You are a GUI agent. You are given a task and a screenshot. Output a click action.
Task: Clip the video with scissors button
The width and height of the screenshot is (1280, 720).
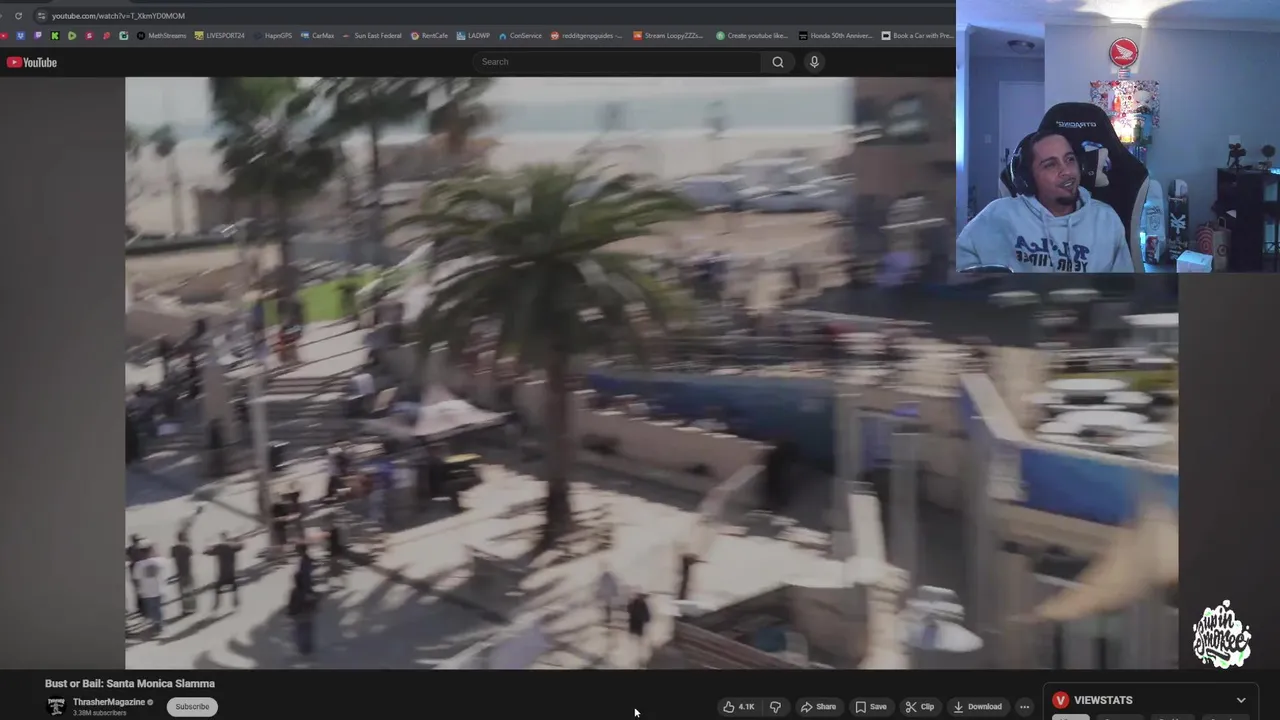pos(919,707)
